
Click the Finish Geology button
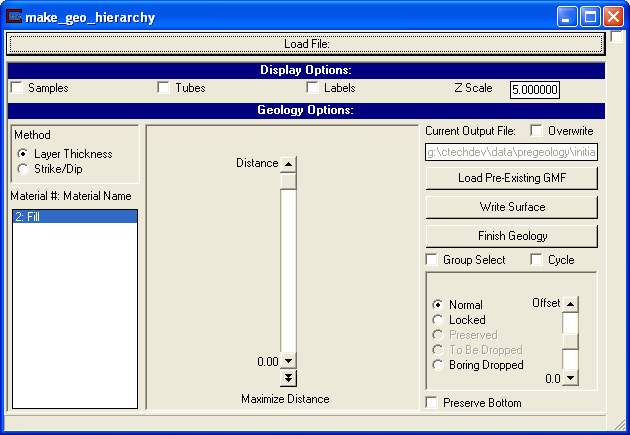[x=511, y=236]
